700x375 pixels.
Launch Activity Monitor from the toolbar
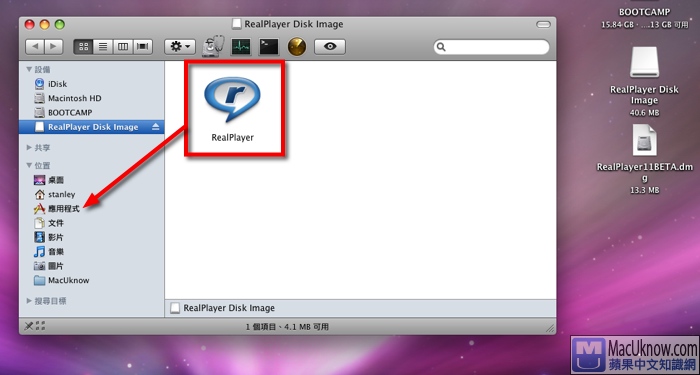241,46
